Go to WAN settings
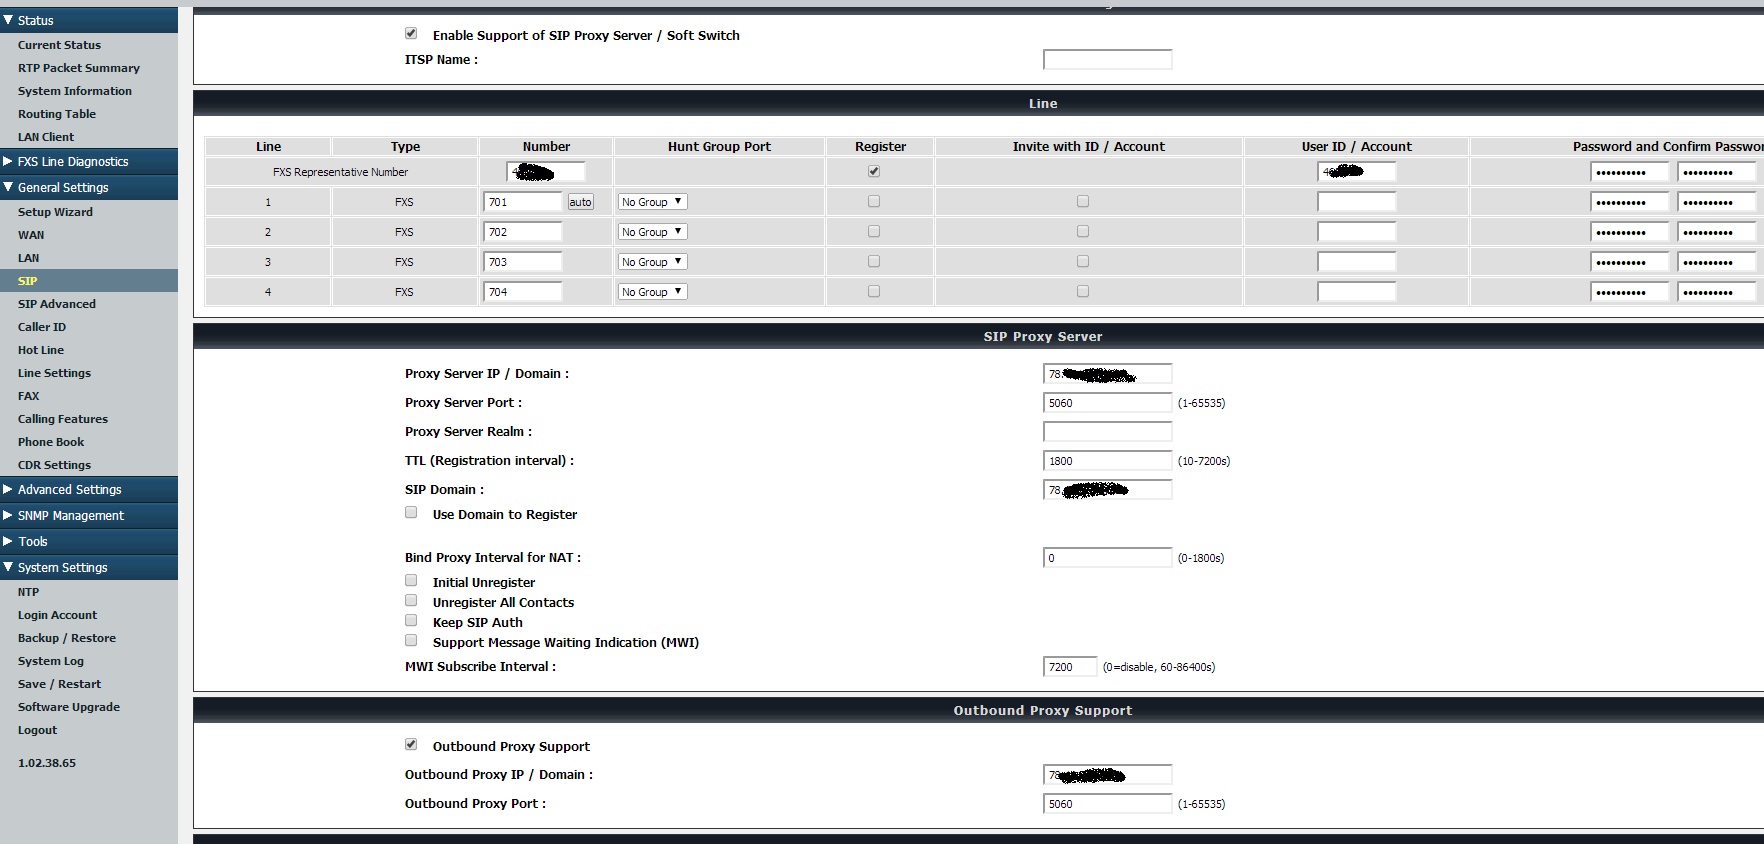This screenshot has height=844, width=1764. click(31, 235)
